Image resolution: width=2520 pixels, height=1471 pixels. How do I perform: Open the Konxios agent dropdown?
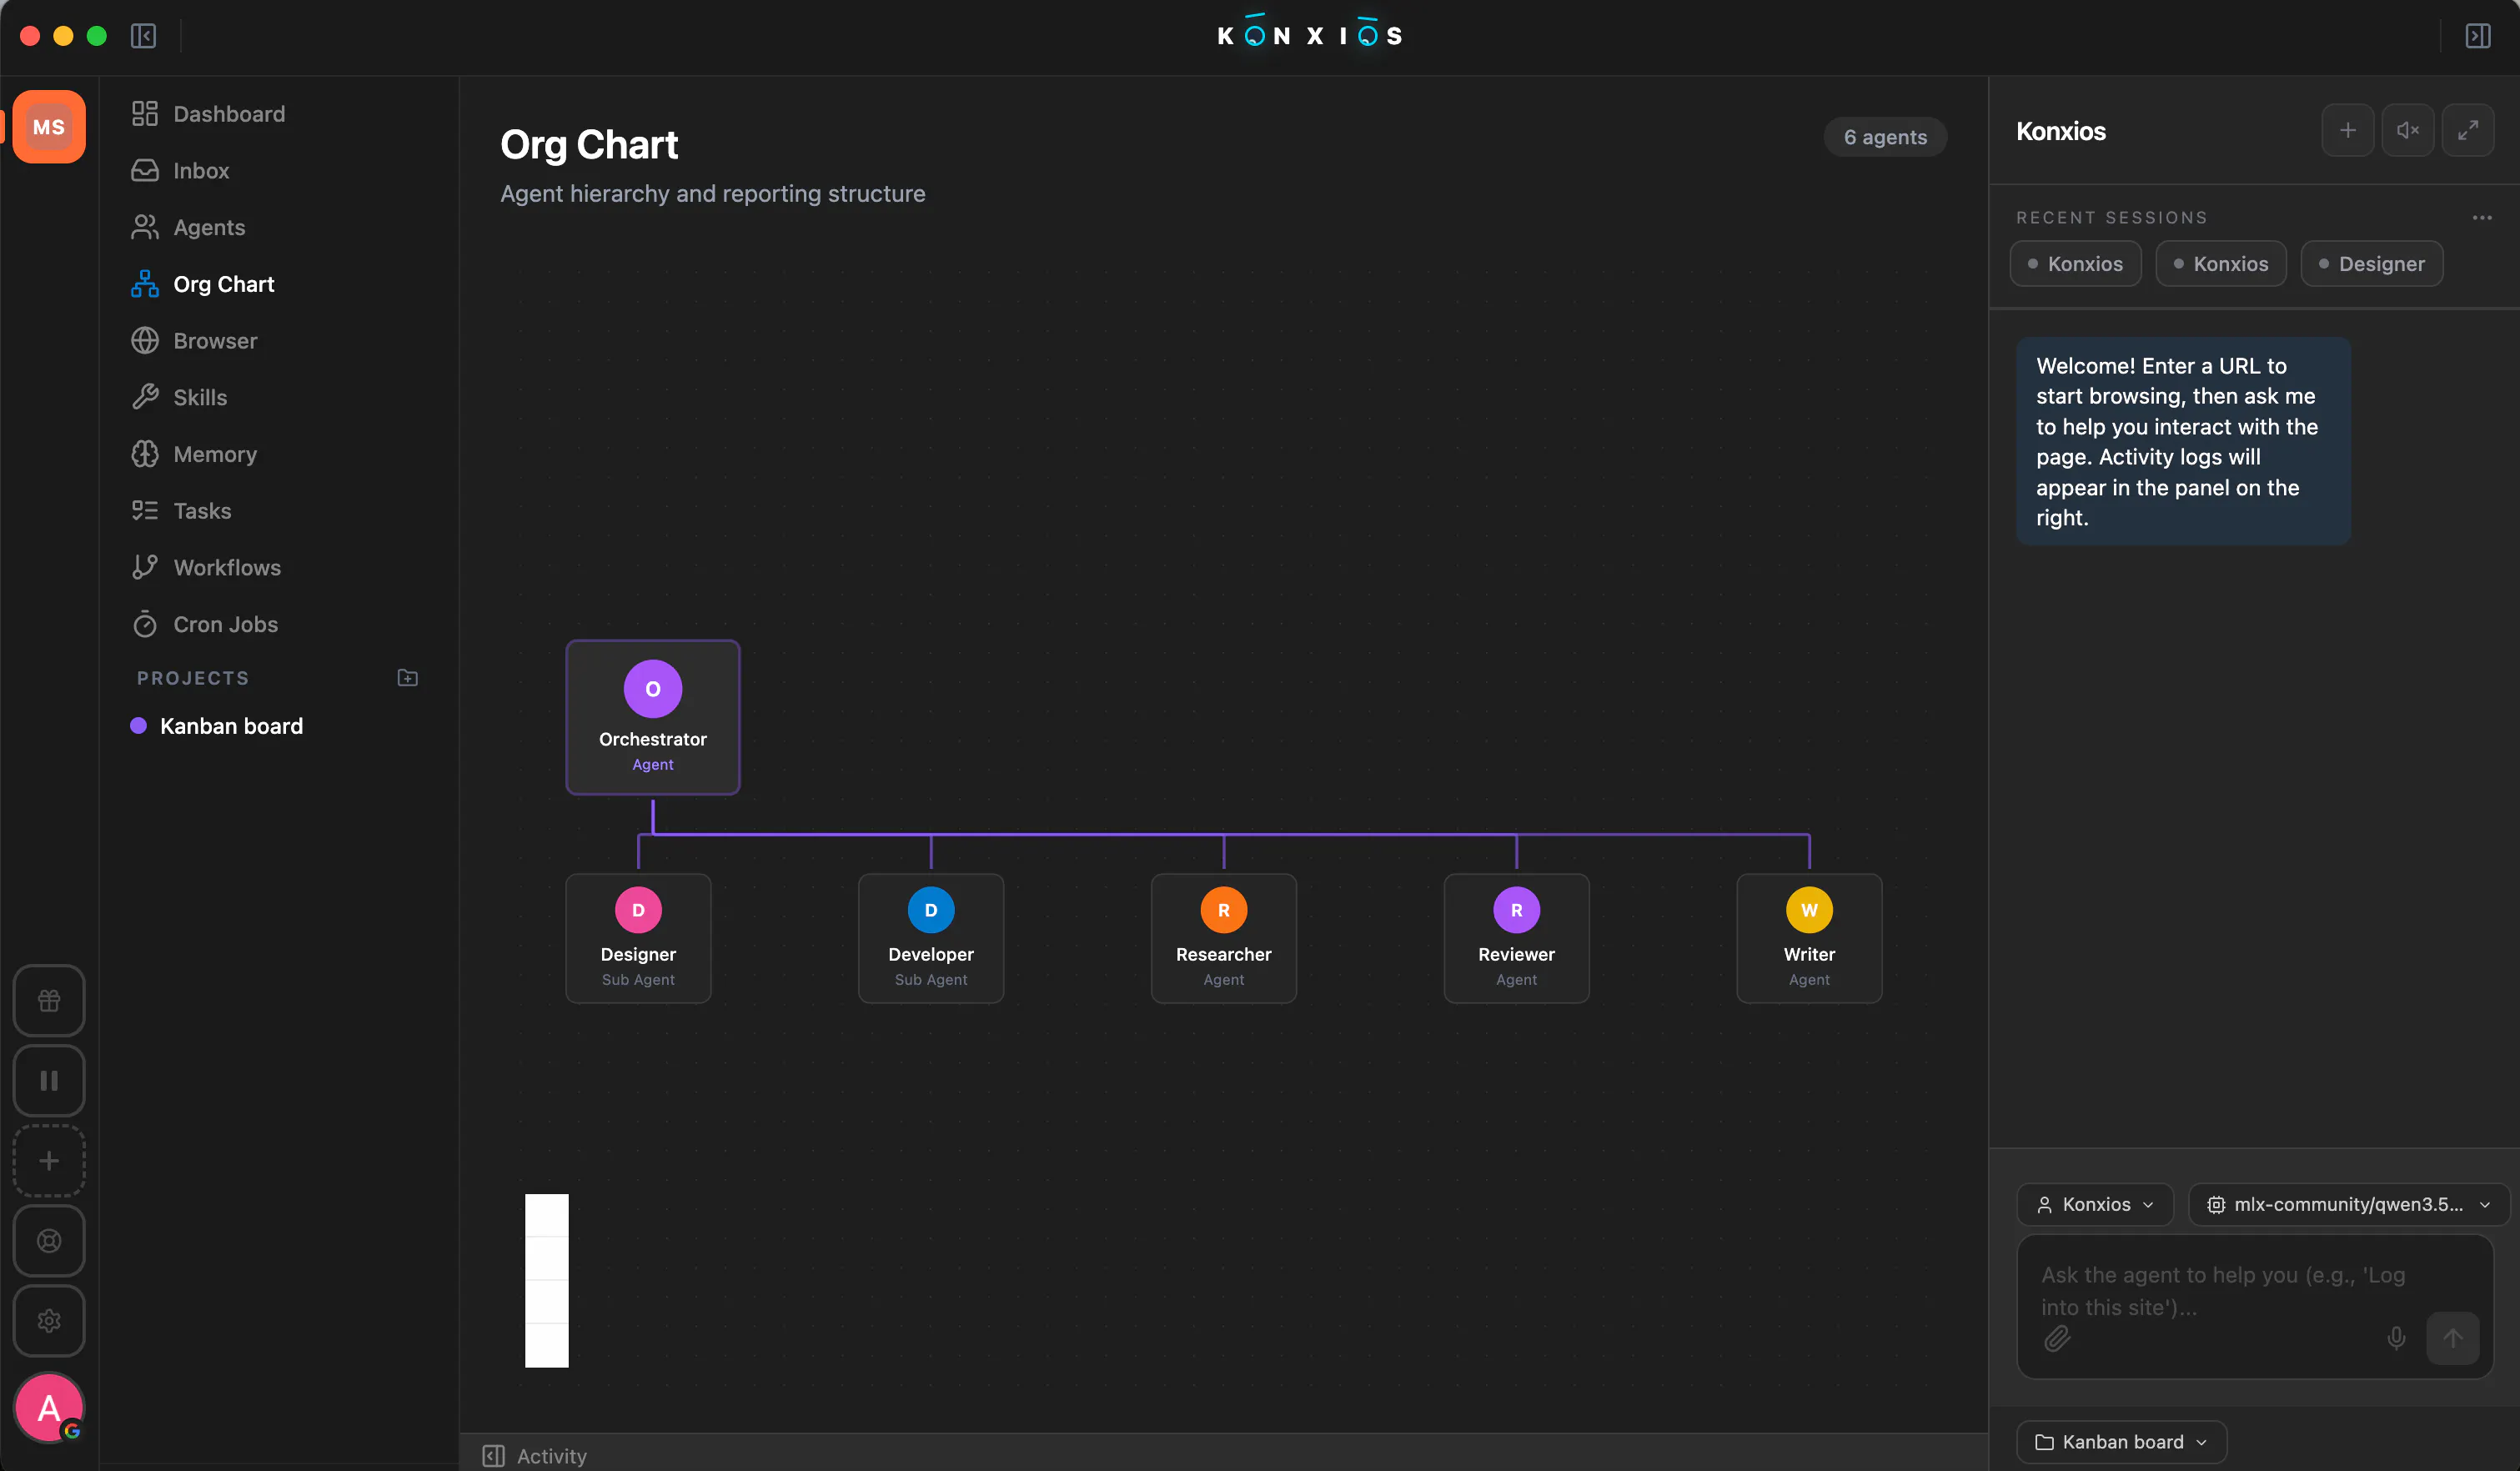2095,1204
